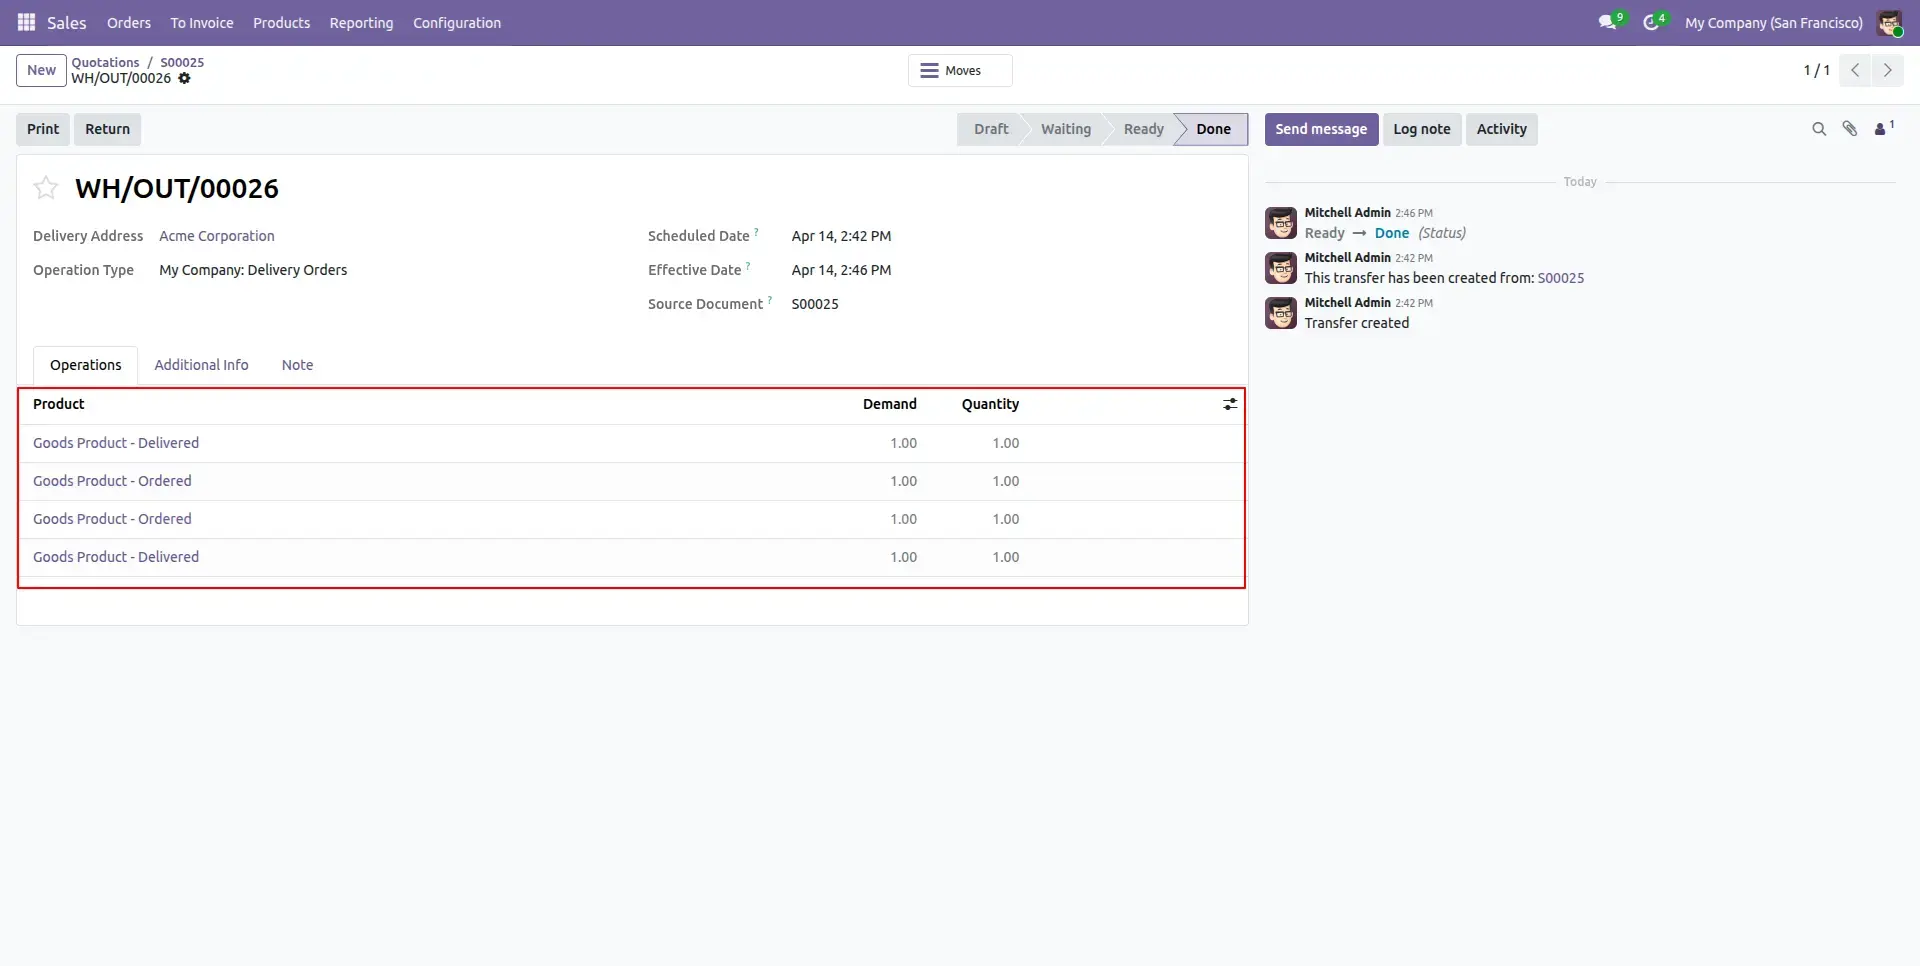1920x966 pixels.
Task: Open the apps grid home menu
Action: click(26, 22)
